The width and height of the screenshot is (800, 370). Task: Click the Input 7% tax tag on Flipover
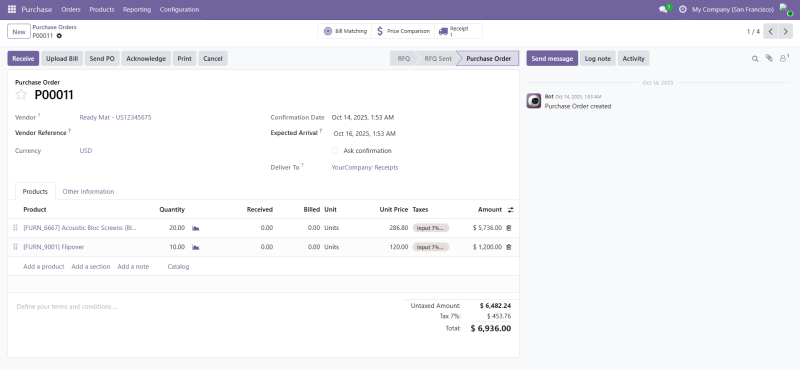pyautogui.click(x=431, y=247)
